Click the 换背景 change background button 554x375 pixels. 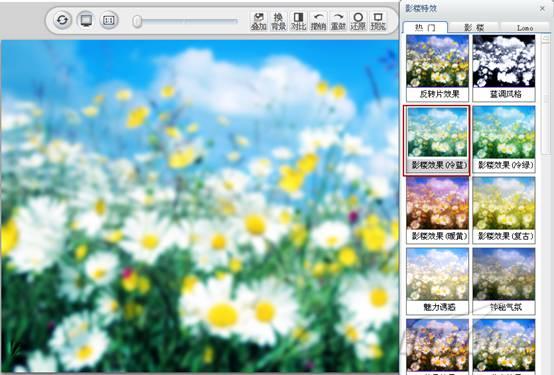tap(278, 21)
